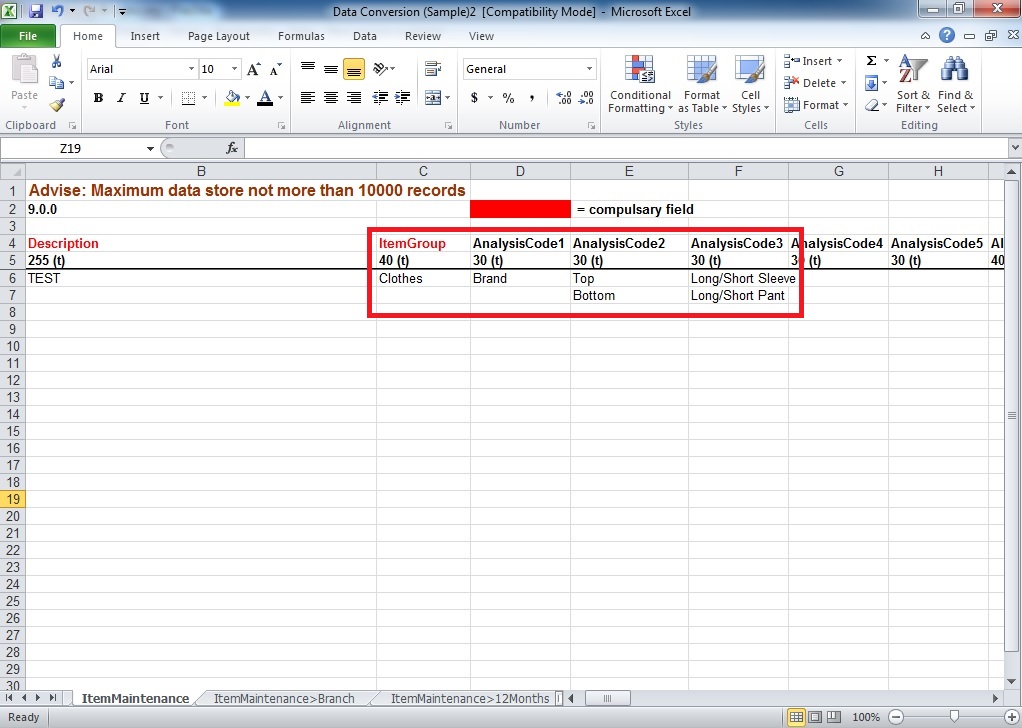
Task: Expand the font size dropdown
Action: (x=235, y=69)
